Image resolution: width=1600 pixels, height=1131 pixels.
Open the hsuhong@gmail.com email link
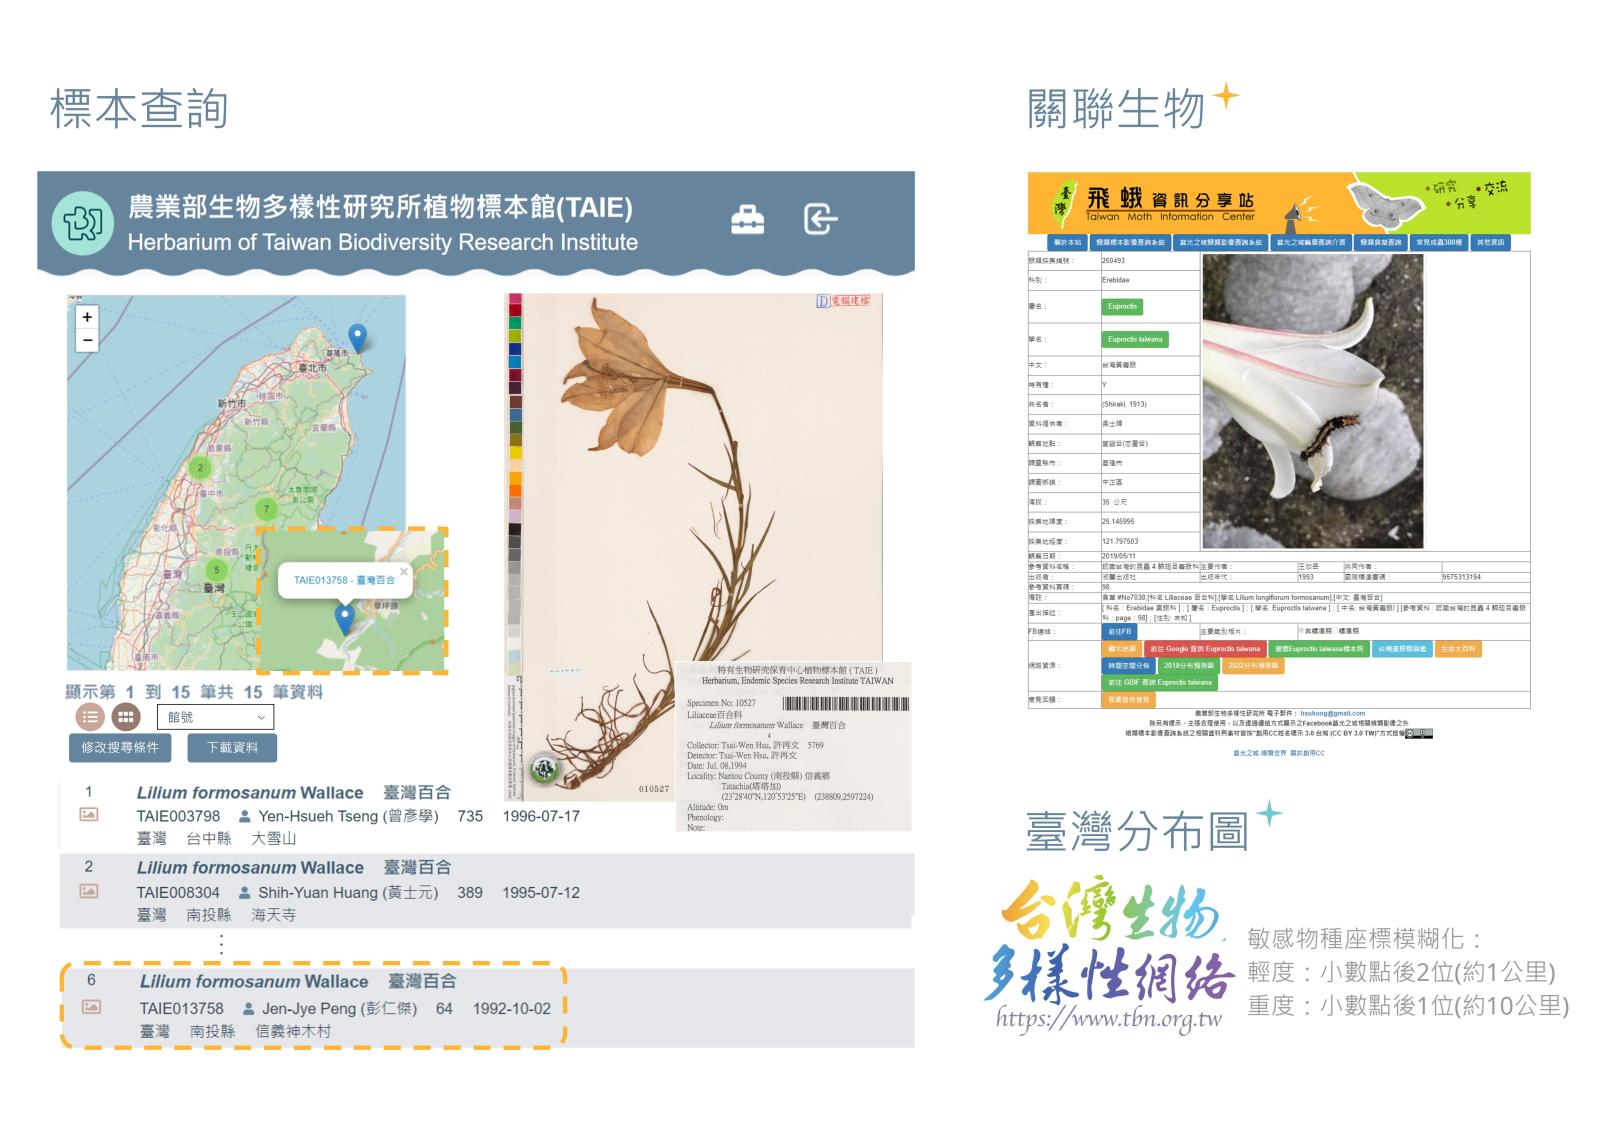pos(1332,713)
